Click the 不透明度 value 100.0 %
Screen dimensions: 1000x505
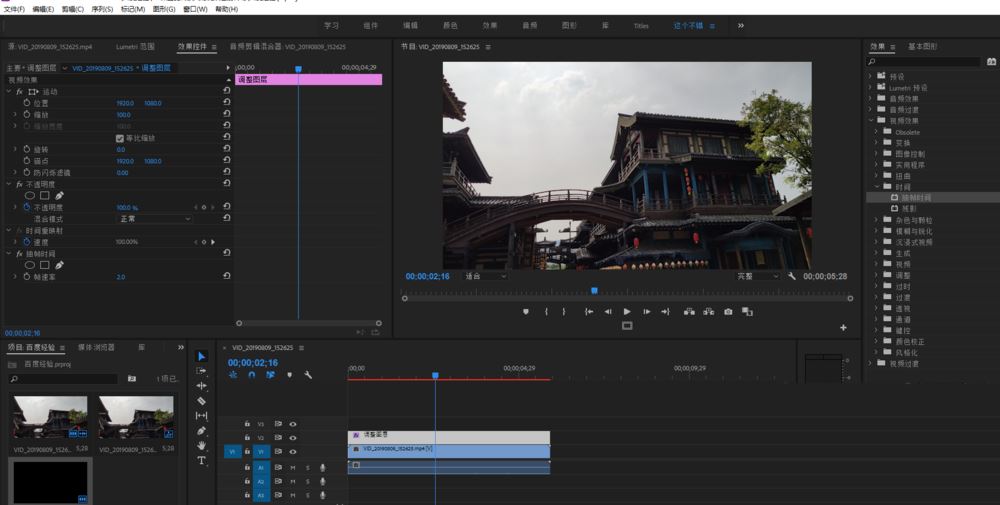point(127,207)
